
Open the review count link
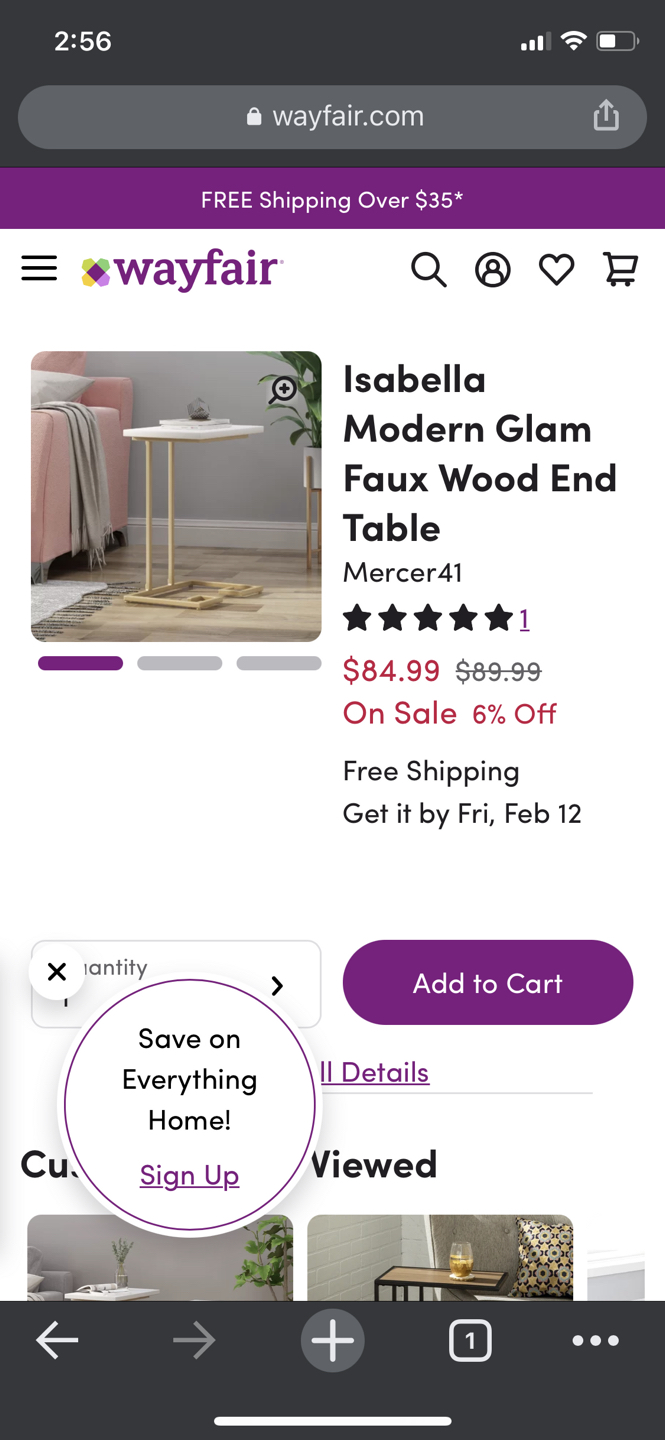(524, 619)
